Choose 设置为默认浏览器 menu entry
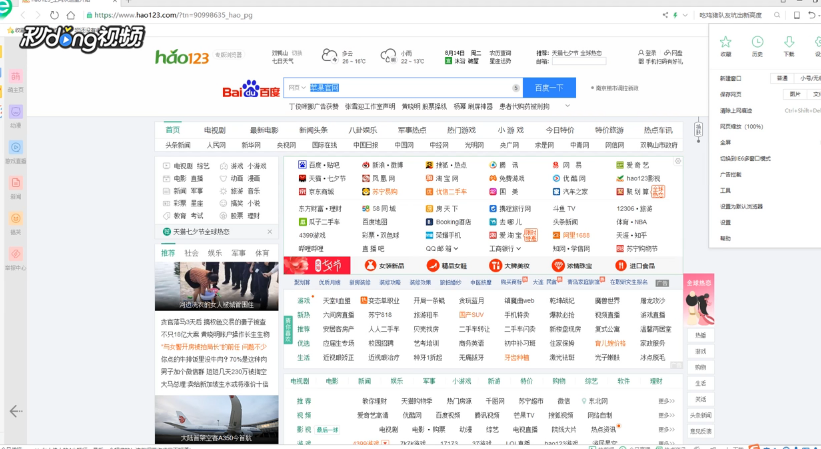The height and width of the screenshot is (449, 821). pos(741,207)
